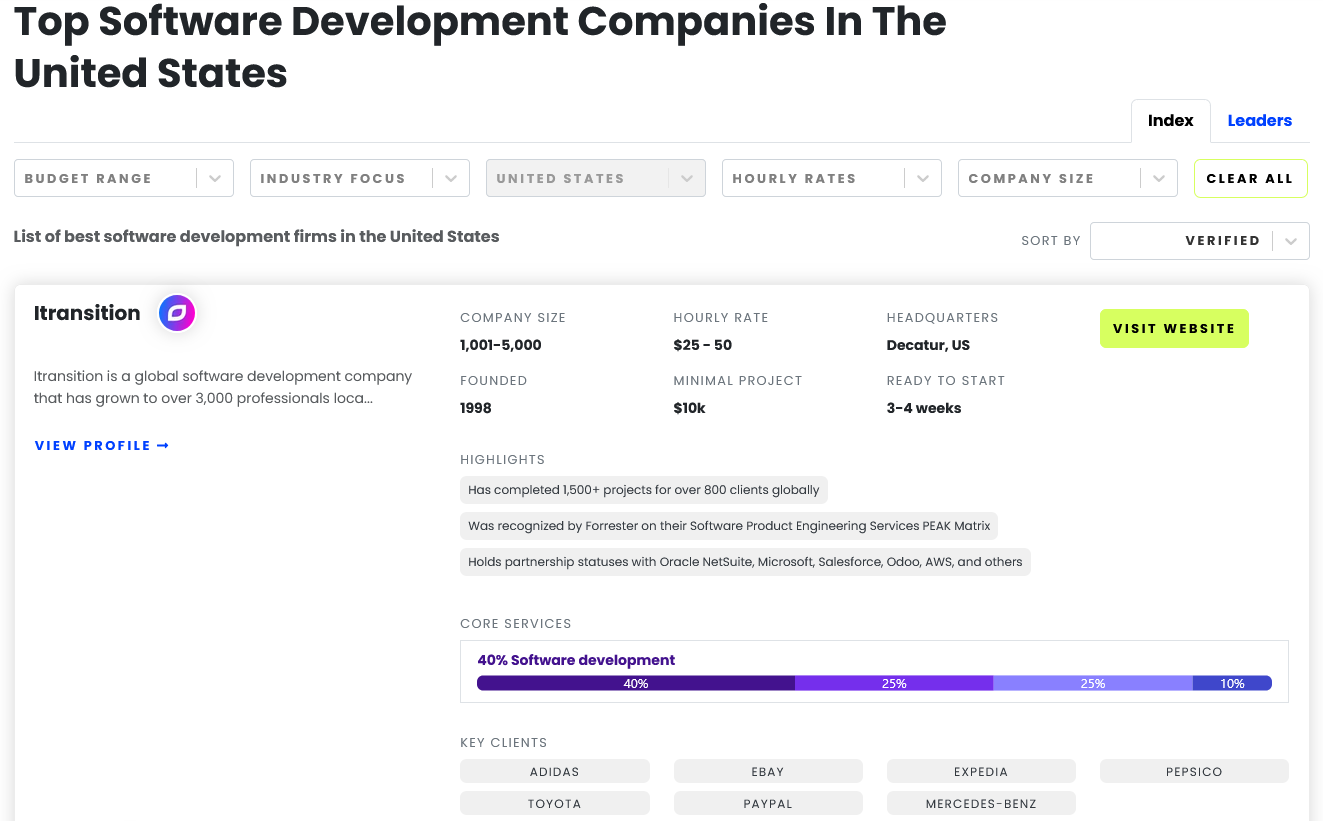This screenshot has width=1323, height=821.
Task: Click the Sort By chevron arrow
Action: click(1291, 241)
